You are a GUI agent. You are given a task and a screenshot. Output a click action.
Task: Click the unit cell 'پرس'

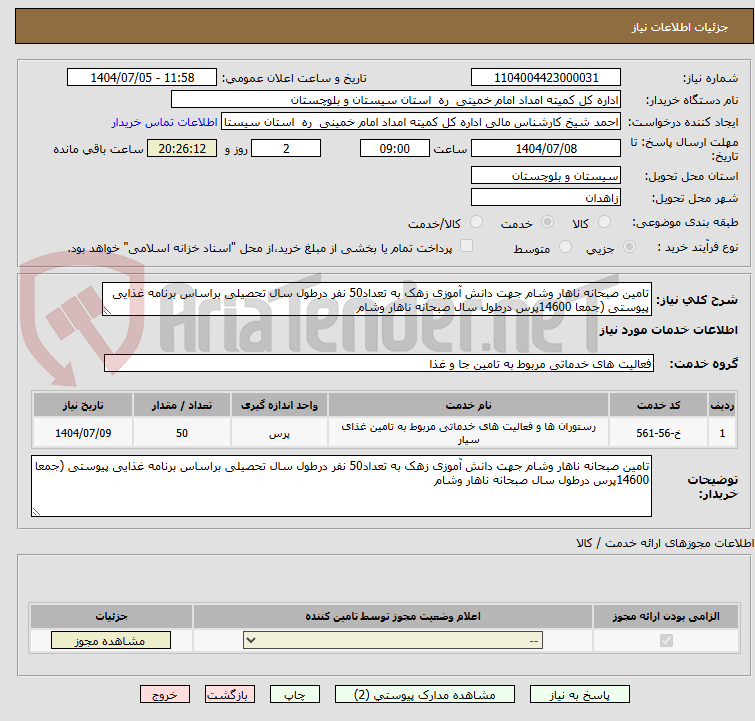coord(279,433)
